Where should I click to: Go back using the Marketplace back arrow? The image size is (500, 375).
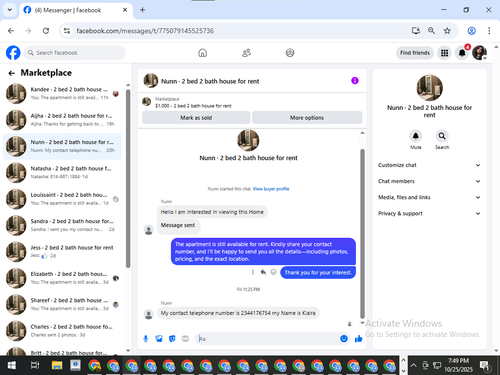12,73
